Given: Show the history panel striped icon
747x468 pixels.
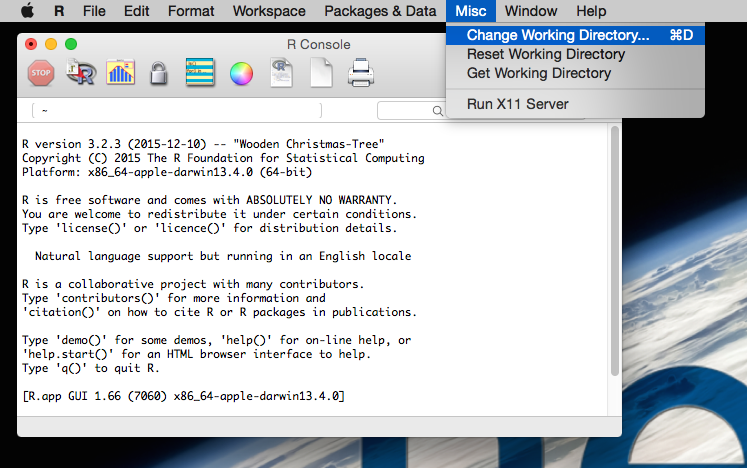Looking at the screenshot, I should [x=200, y=72].
